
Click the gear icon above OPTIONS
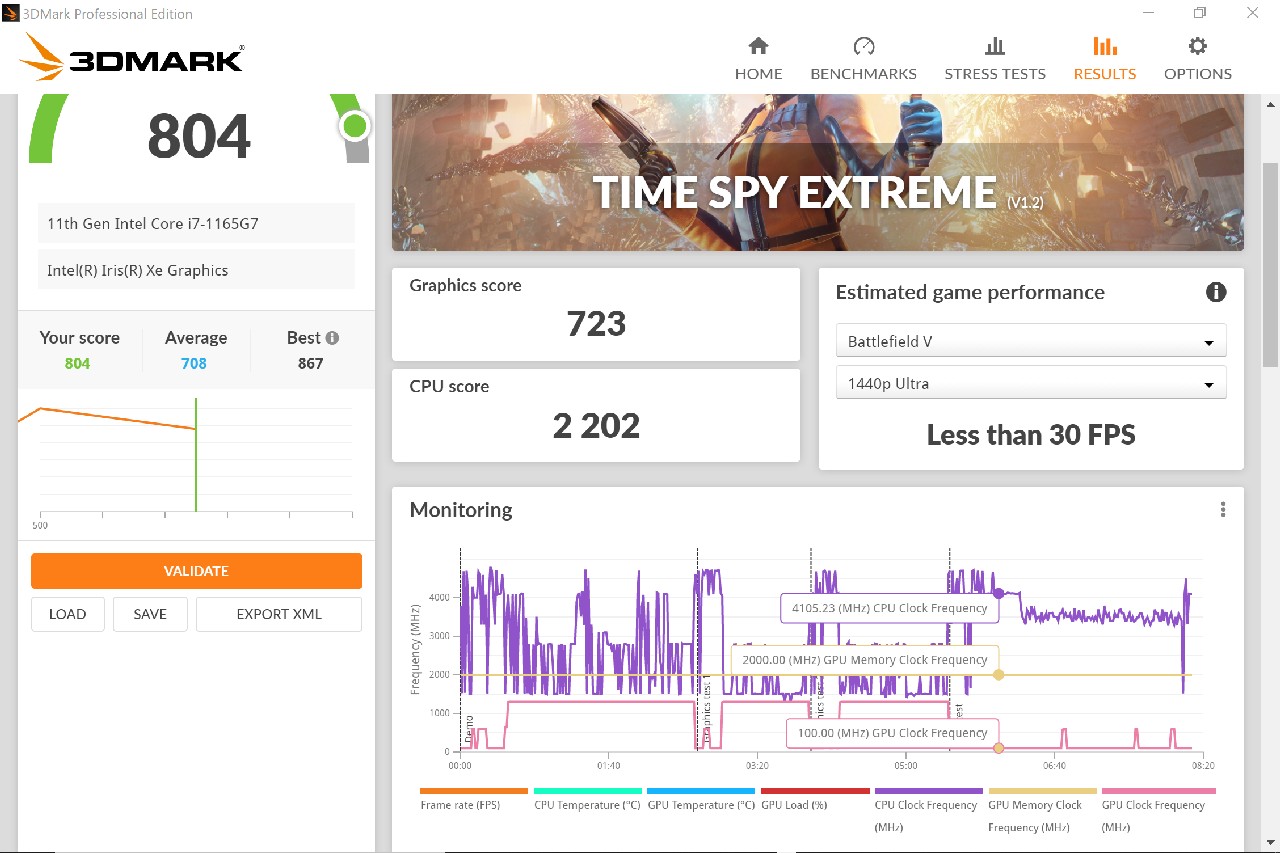coord(1198,46)
